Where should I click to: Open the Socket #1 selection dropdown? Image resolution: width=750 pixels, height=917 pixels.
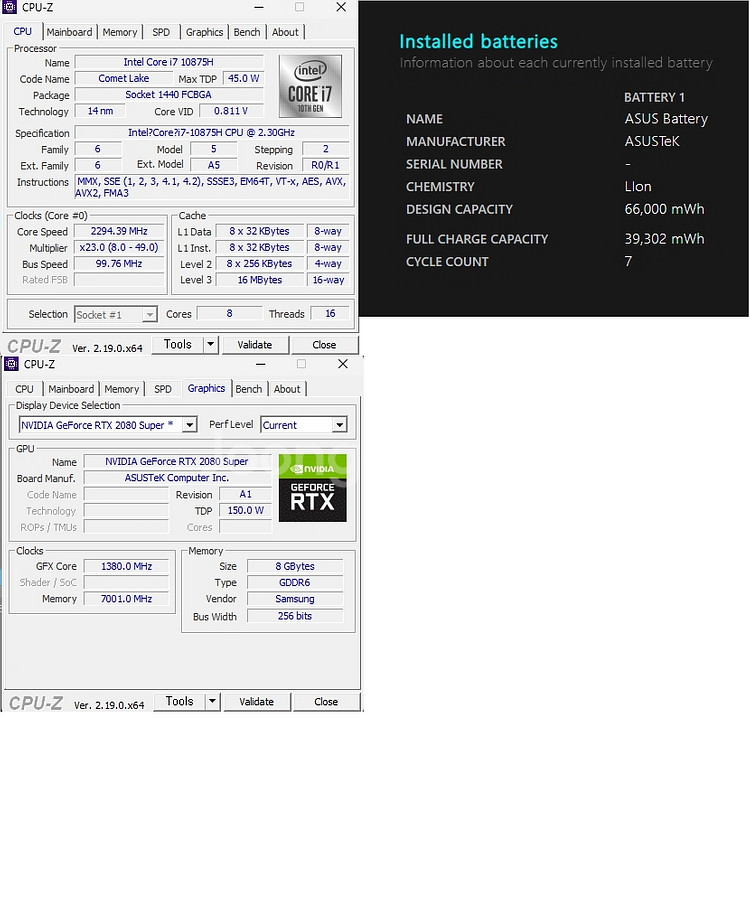click(149, 314)
